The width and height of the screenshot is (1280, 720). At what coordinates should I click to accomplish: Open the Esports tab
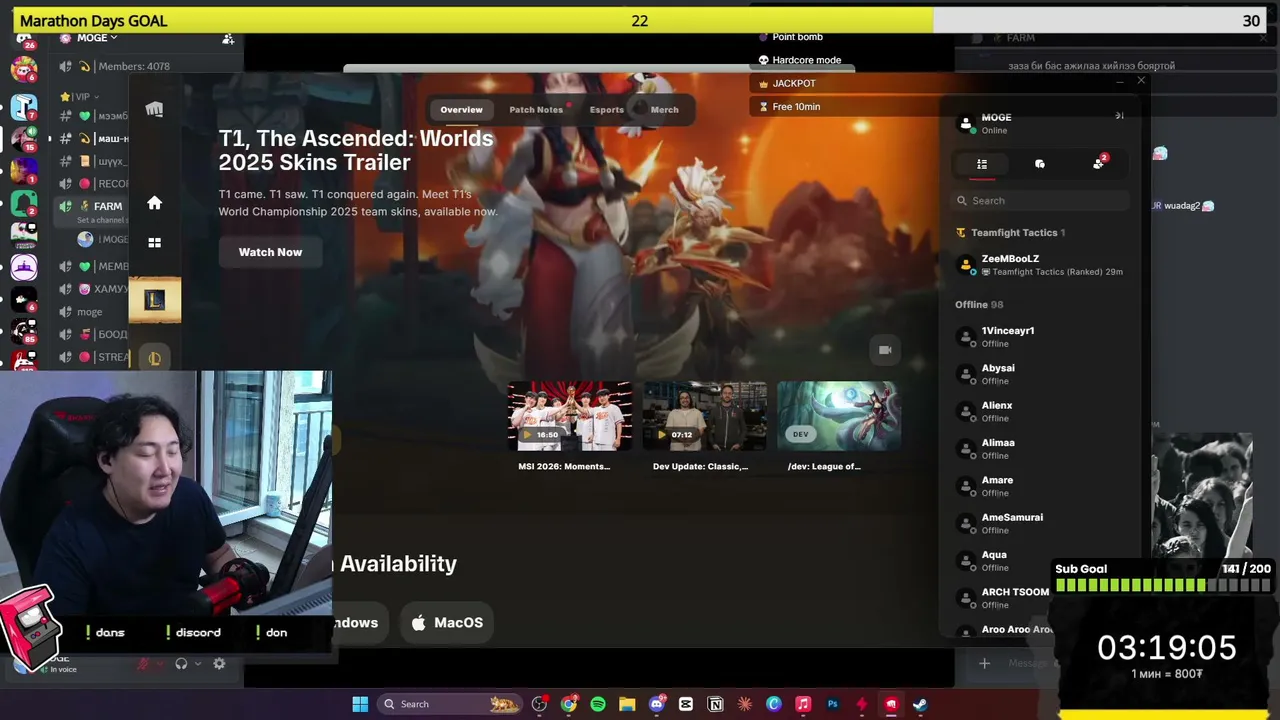(x=606, y=110)
